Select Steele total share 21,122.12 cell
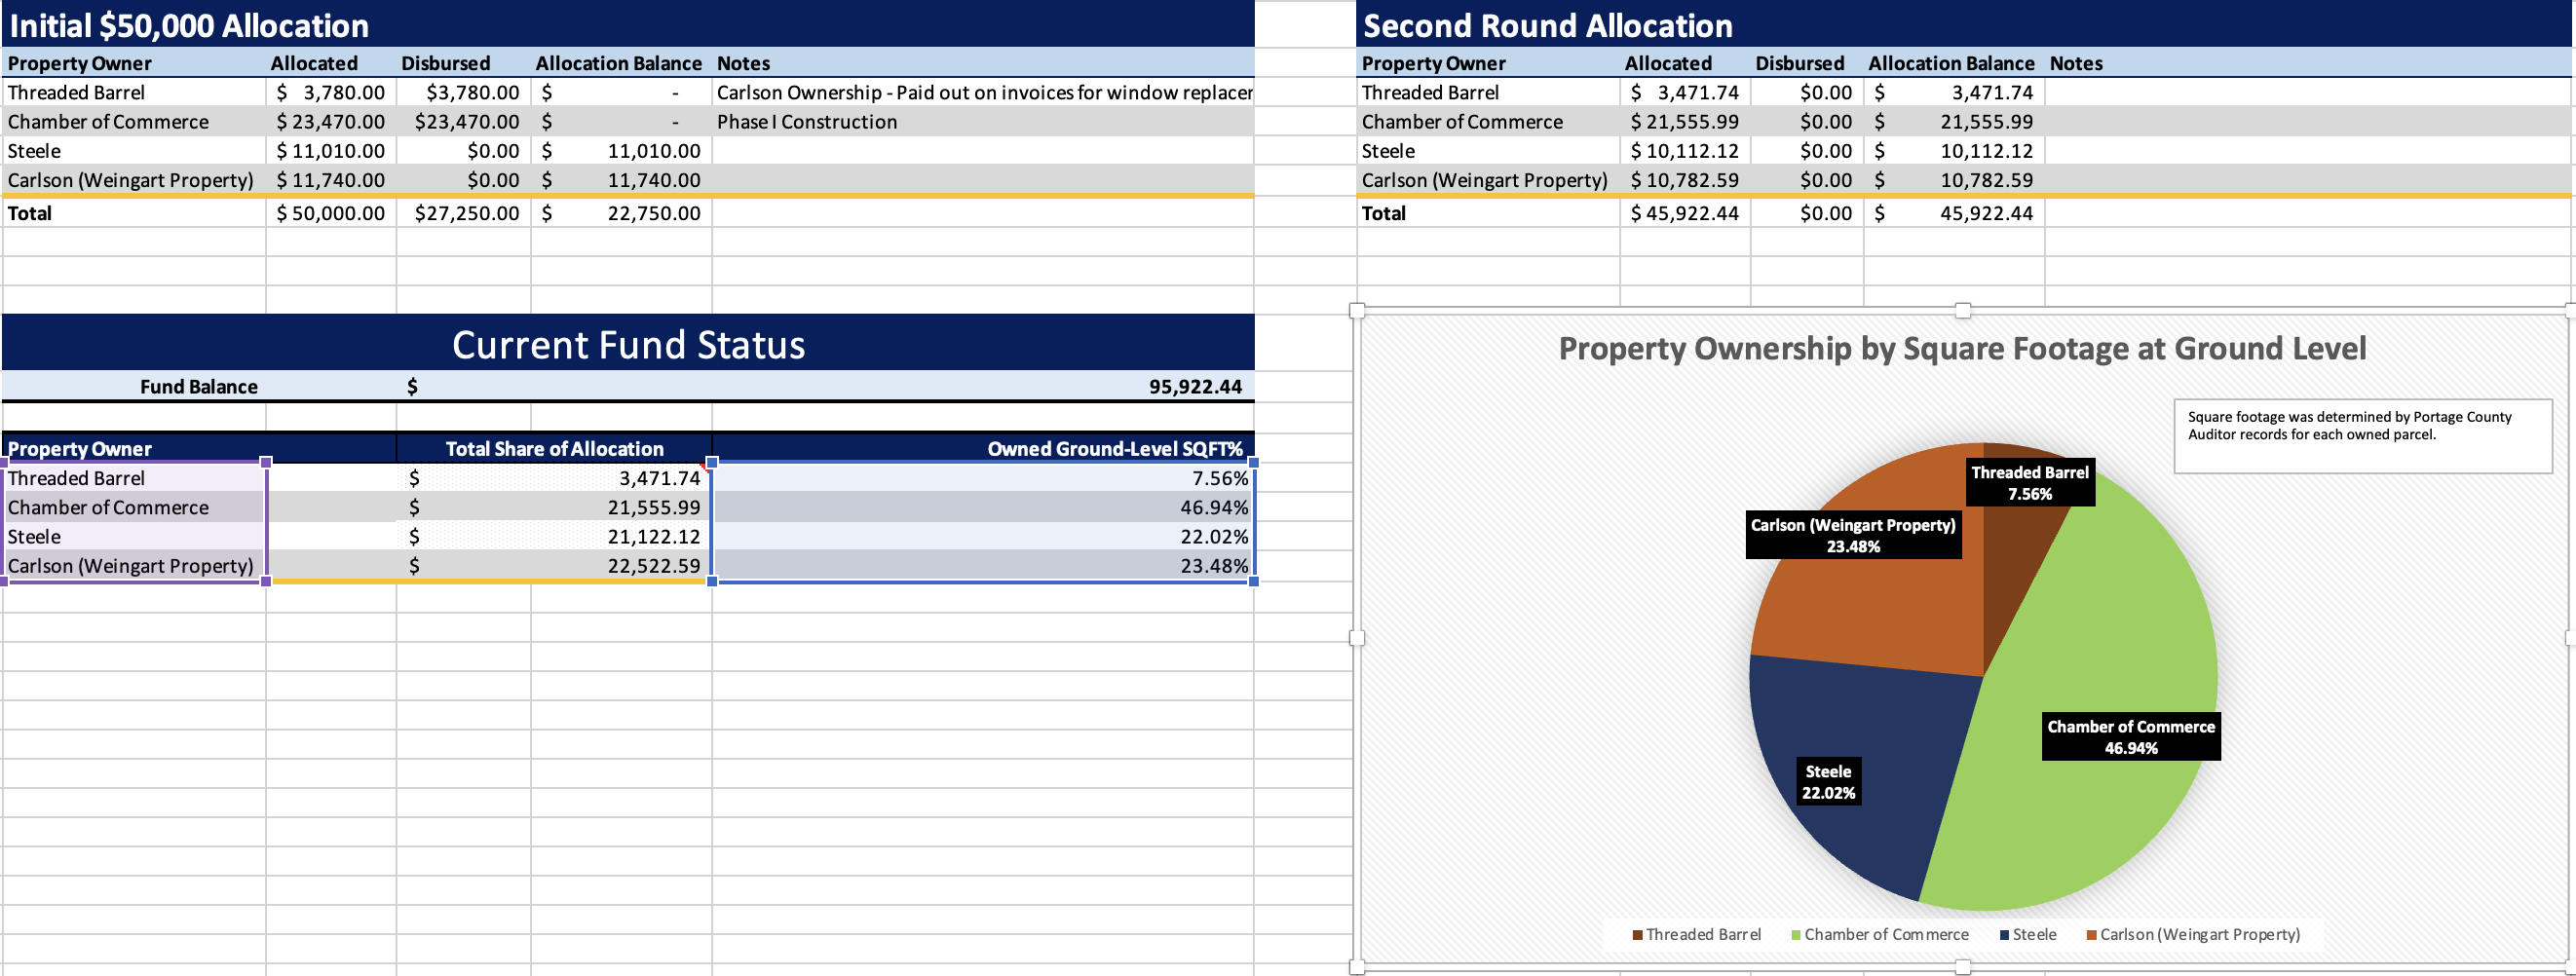Screen dimensions: 2576x976 (554, 536)
